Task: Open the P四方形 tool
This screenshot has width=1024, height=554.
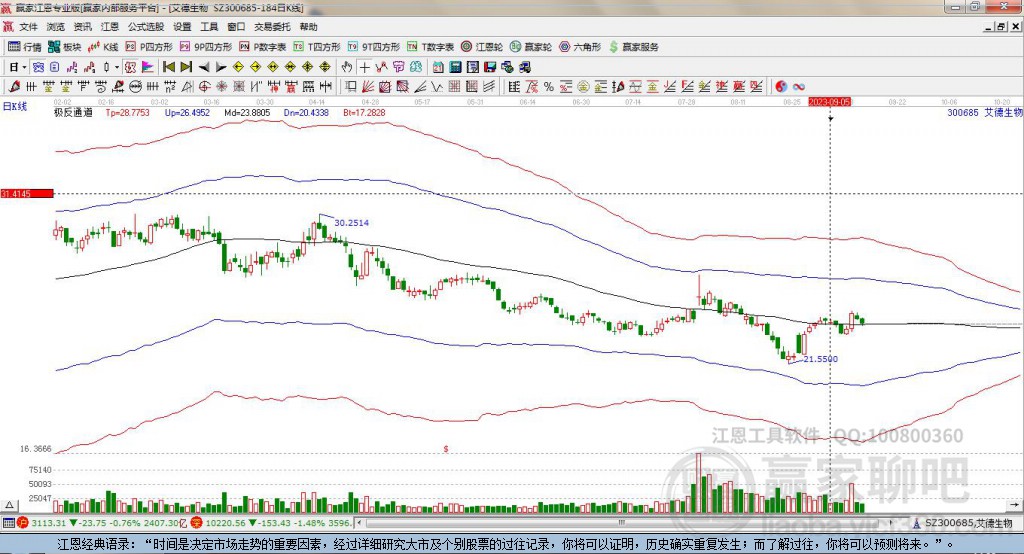Action: point(149,47)
